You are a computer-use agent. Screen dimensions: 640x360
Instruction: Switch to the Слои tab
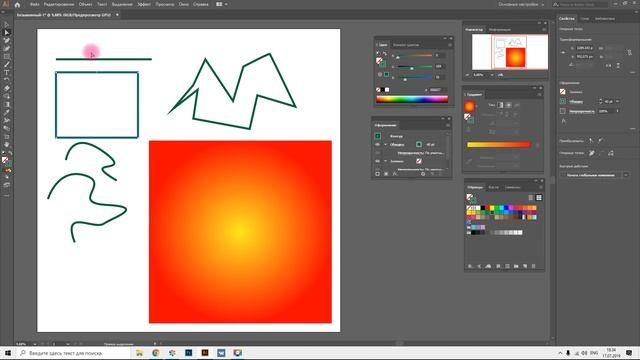coord(584,18)
